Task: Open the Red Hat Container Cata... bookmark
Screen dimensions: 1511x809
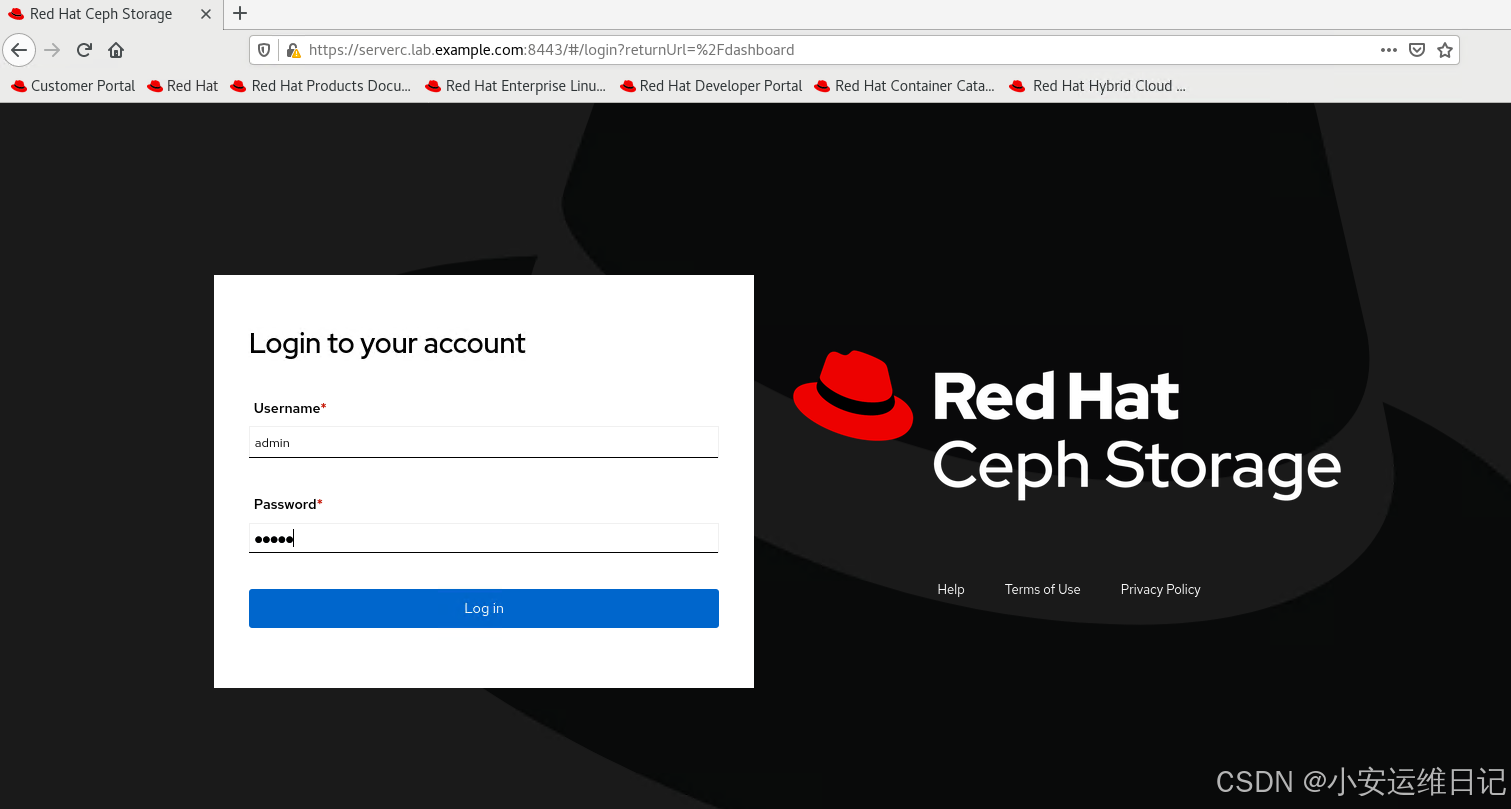Action: click(x=905, y=86)
